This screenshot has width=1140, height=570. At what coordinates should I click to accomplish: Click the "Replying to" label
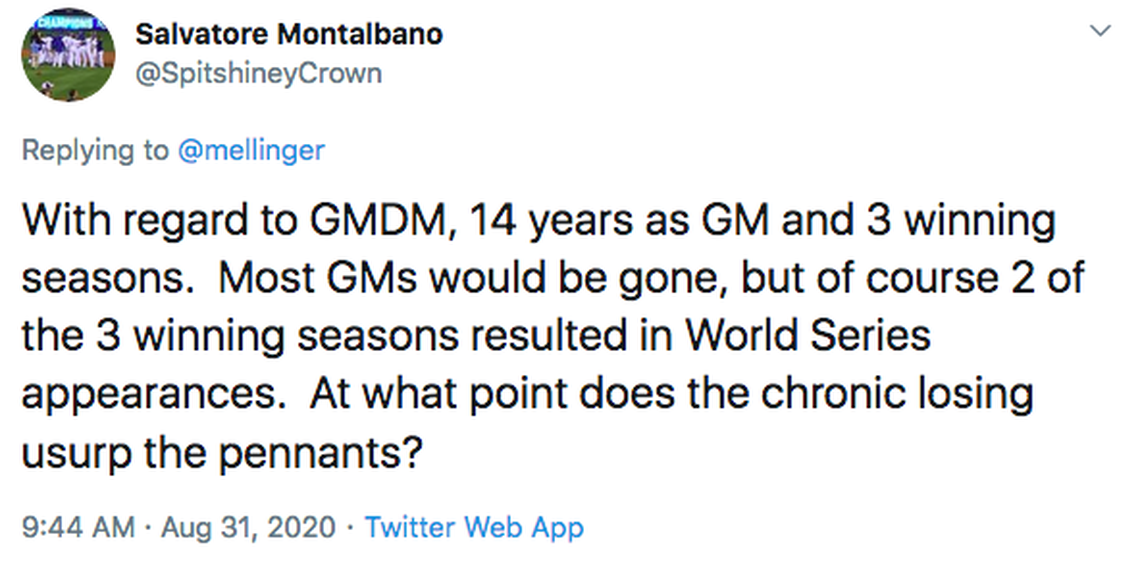pyautogui.click(x=95, y=150)
